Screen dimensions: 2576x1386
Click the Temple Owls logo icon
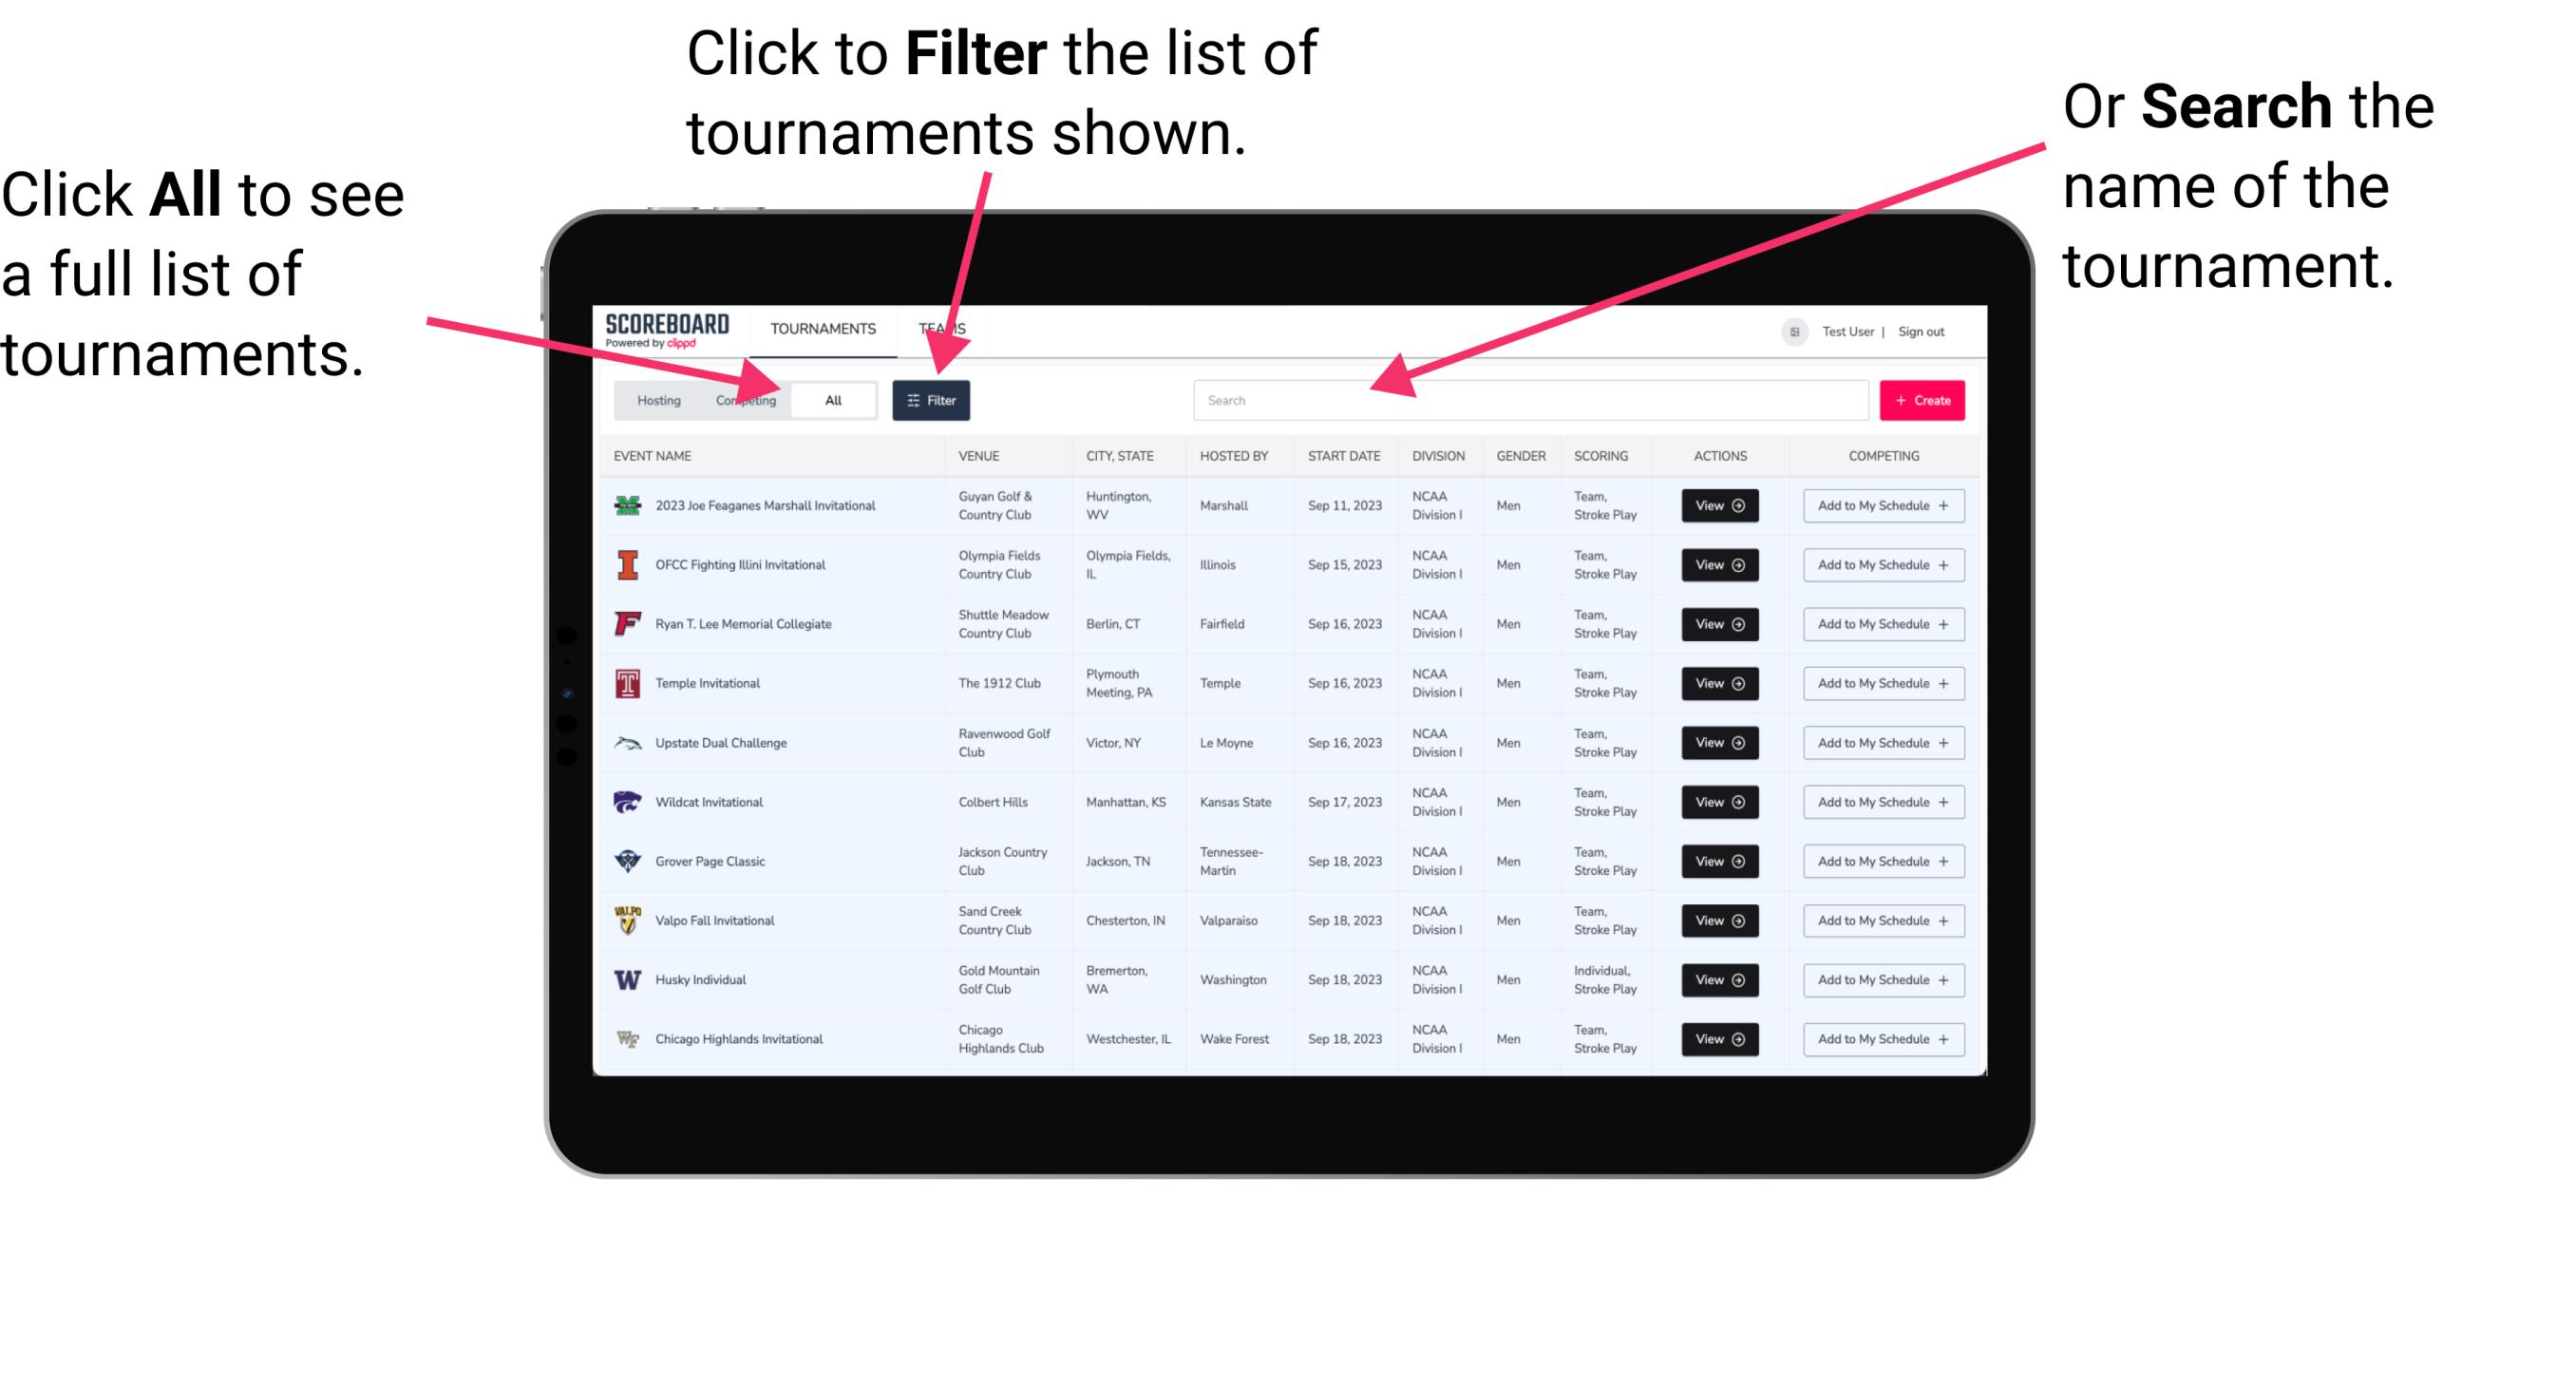(x=626, y=683)
